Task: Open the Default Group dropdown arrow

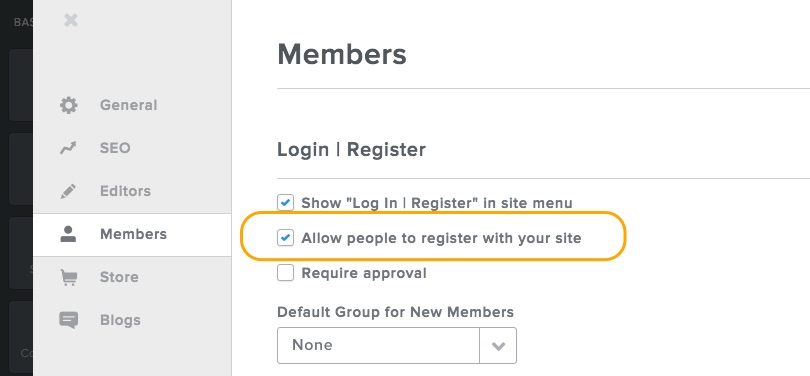Action: tap(498, 346)
